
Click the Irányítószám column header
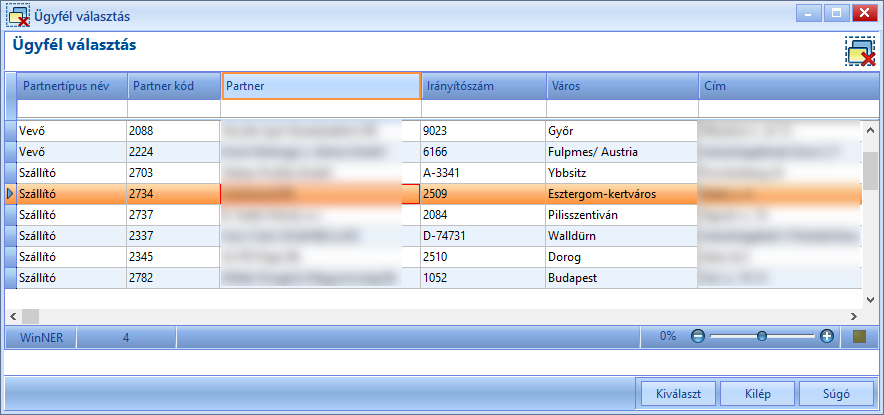(483, 86)
